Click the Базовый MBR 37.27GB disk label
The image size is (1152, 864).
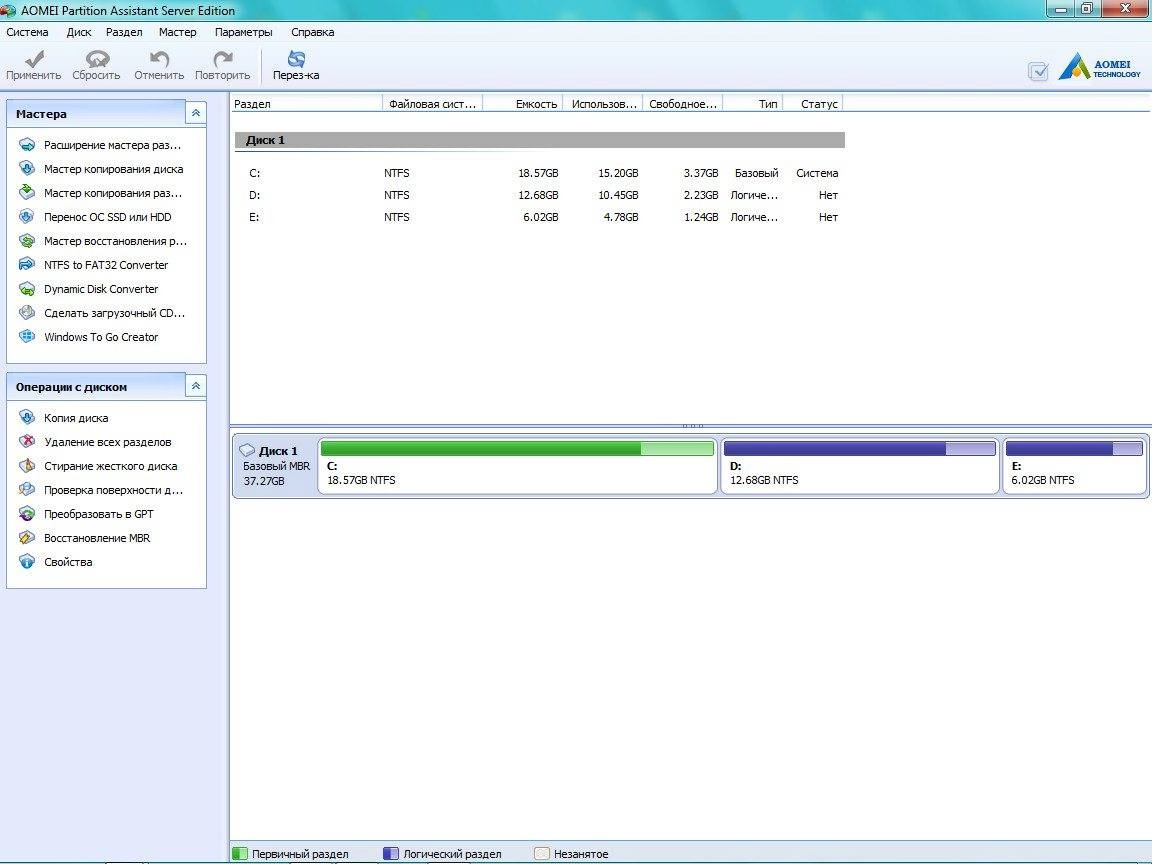click(276, 474)
